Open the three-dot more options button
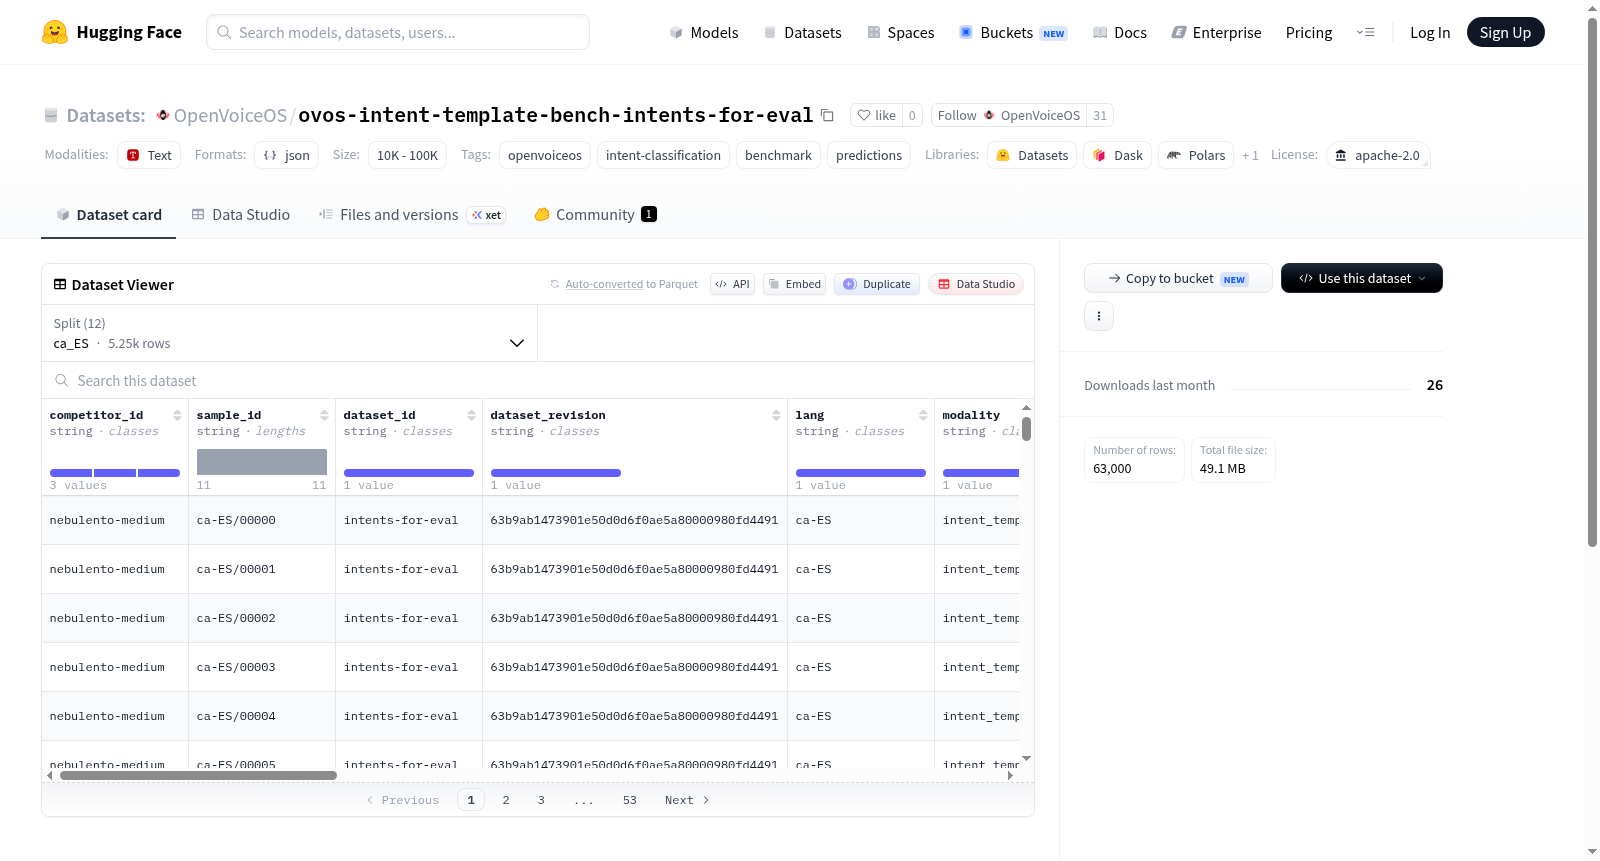Viewport: 1600px width, 861px height. point(1099,316)
